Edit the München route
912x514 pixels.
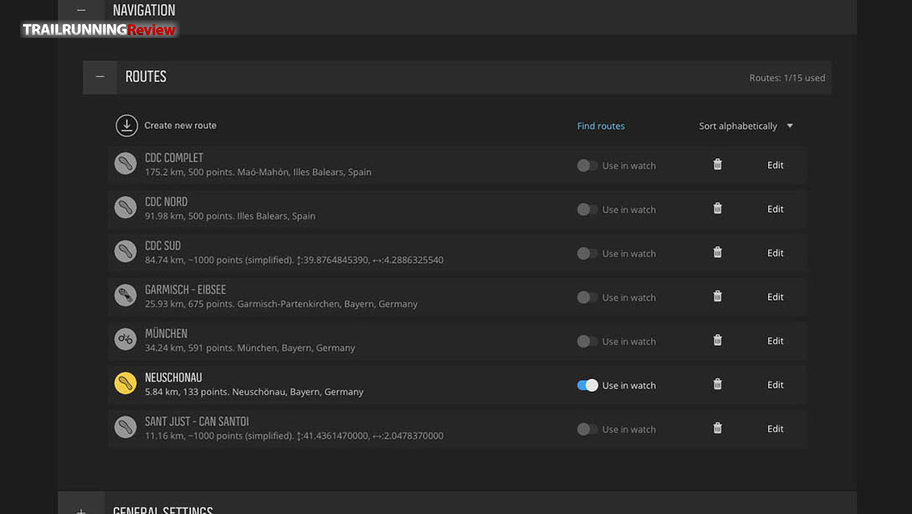[x=775, y=341]
